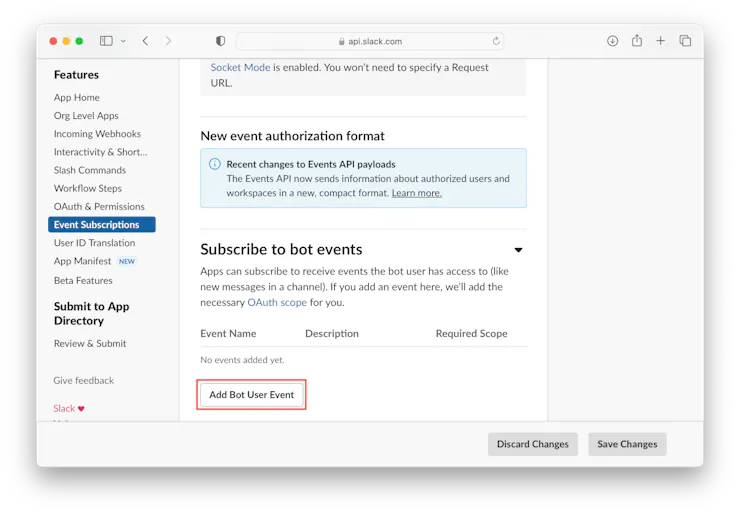
Task: Collapse the Subscribe to bot events section
Action: click(518, 250)
